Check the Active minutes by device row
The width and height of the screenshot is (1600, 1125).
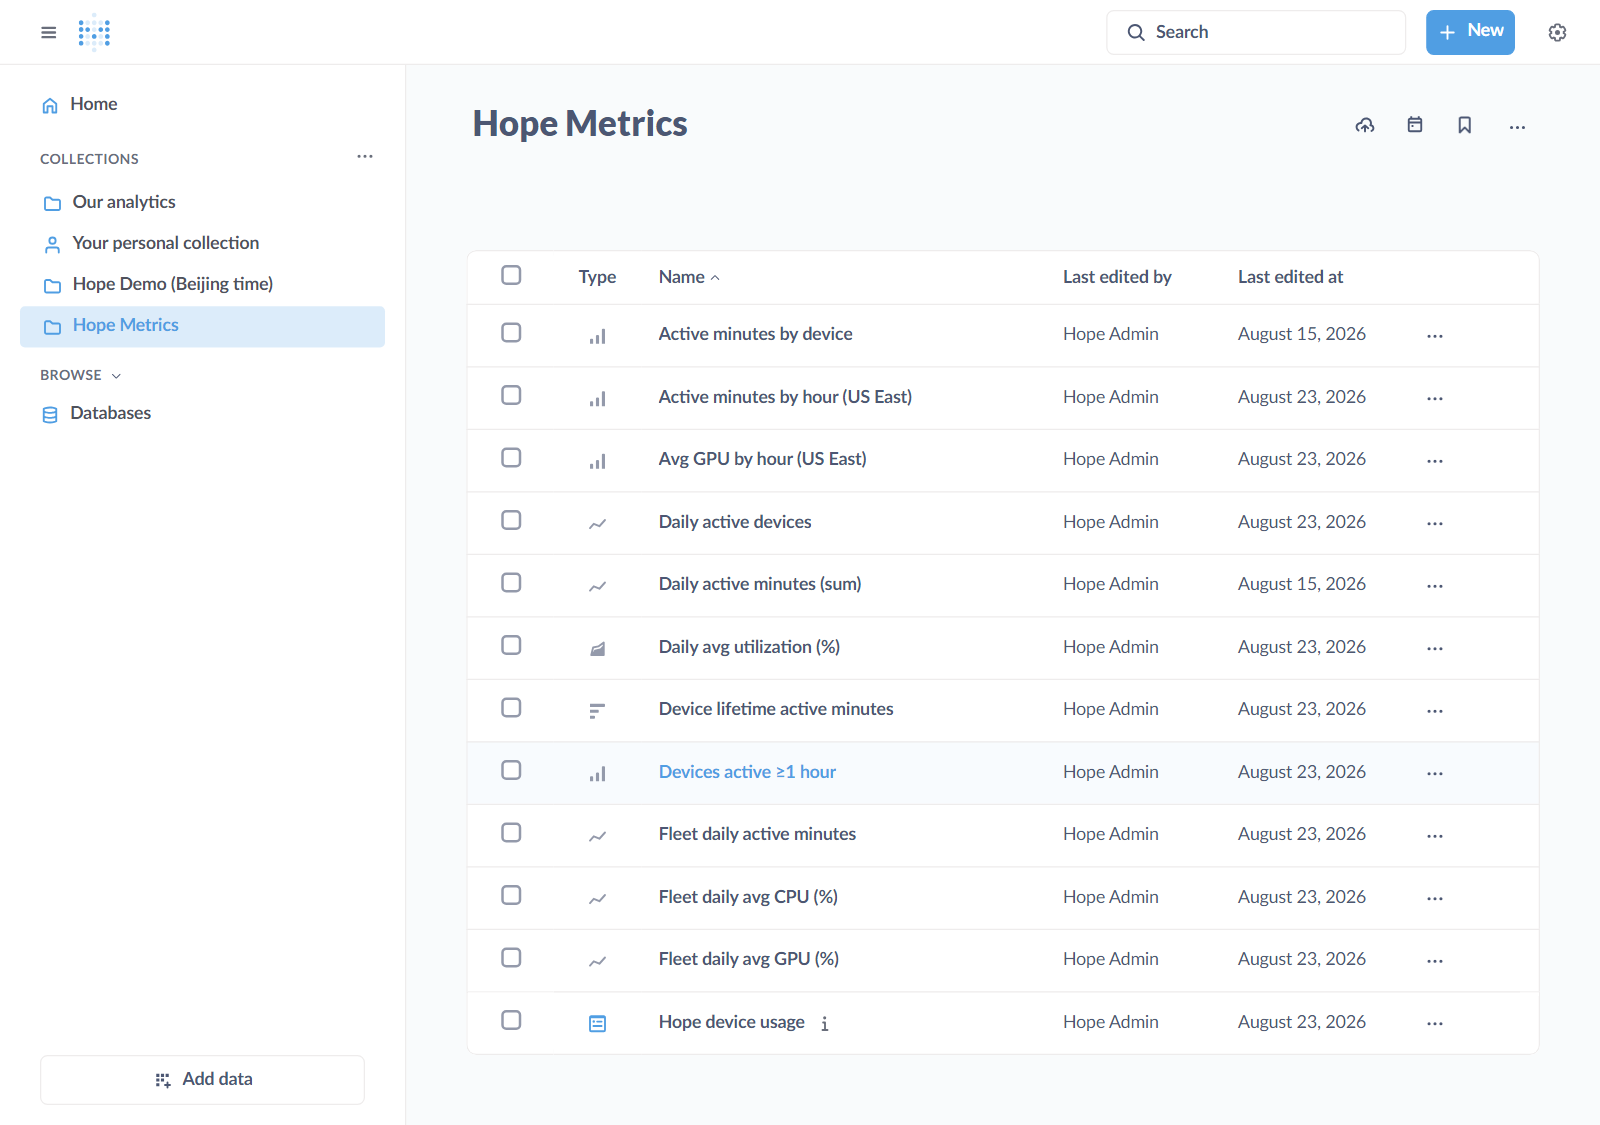tap(511, 333)
